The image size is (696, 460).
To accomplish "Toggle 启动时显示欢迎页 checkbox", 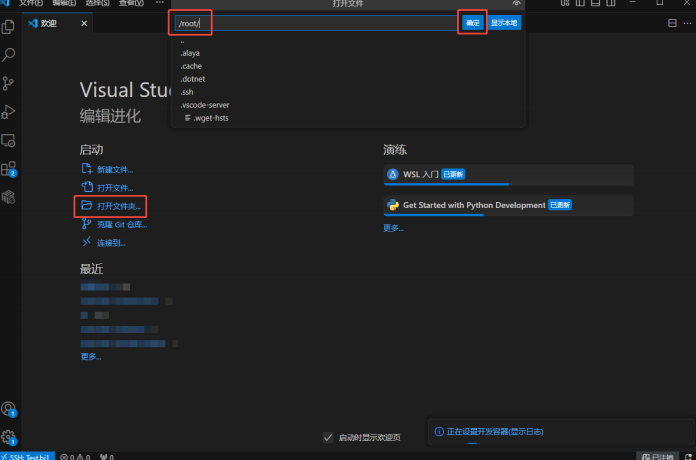I will [x=328, y=437].
